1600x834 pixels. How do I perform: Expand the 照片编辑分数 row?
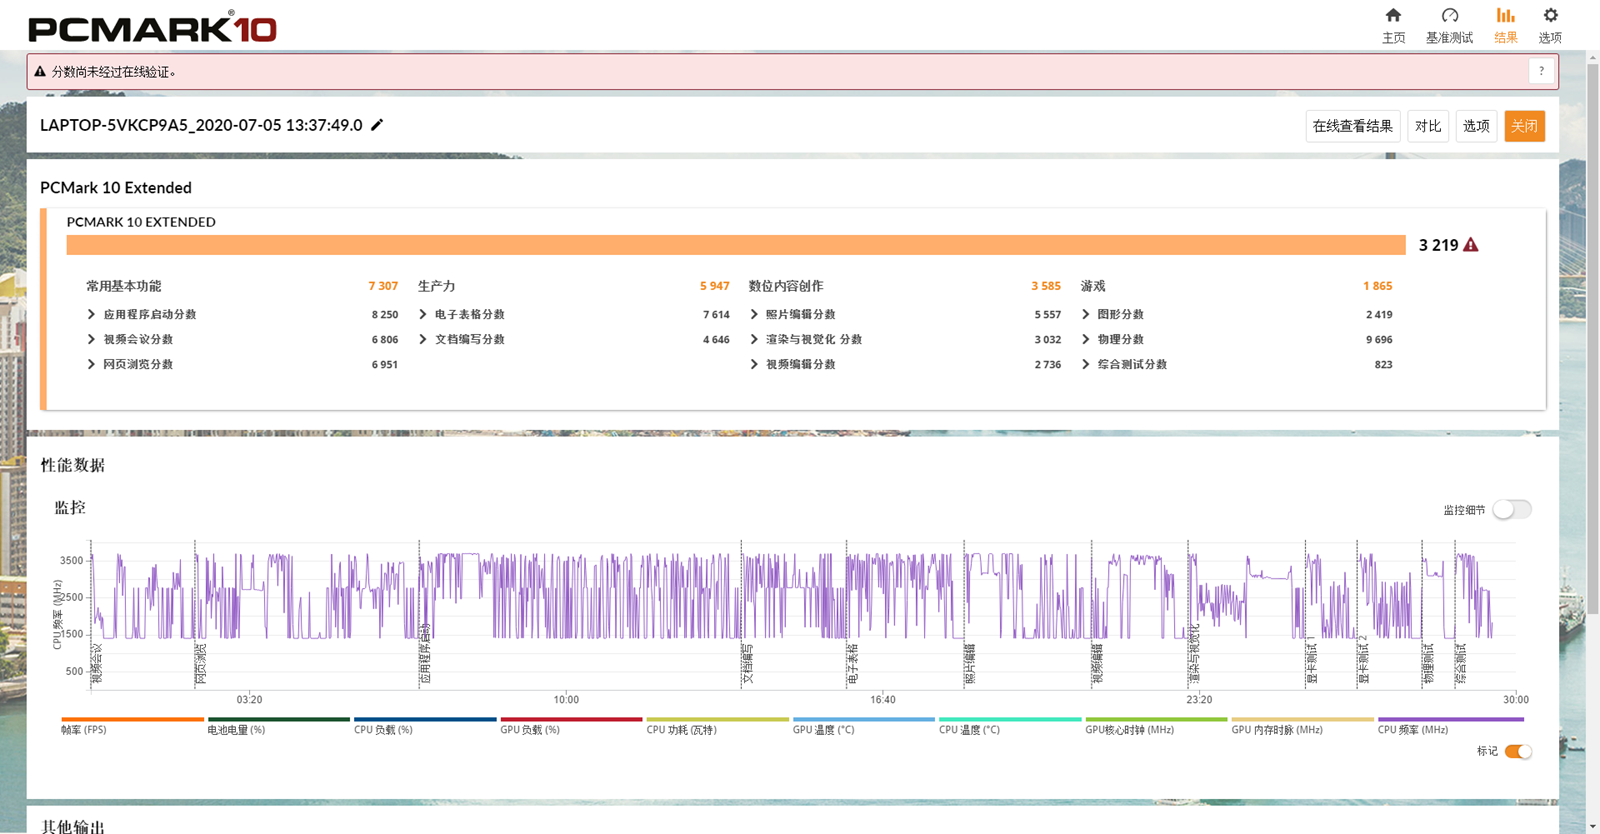click(754, 314)
